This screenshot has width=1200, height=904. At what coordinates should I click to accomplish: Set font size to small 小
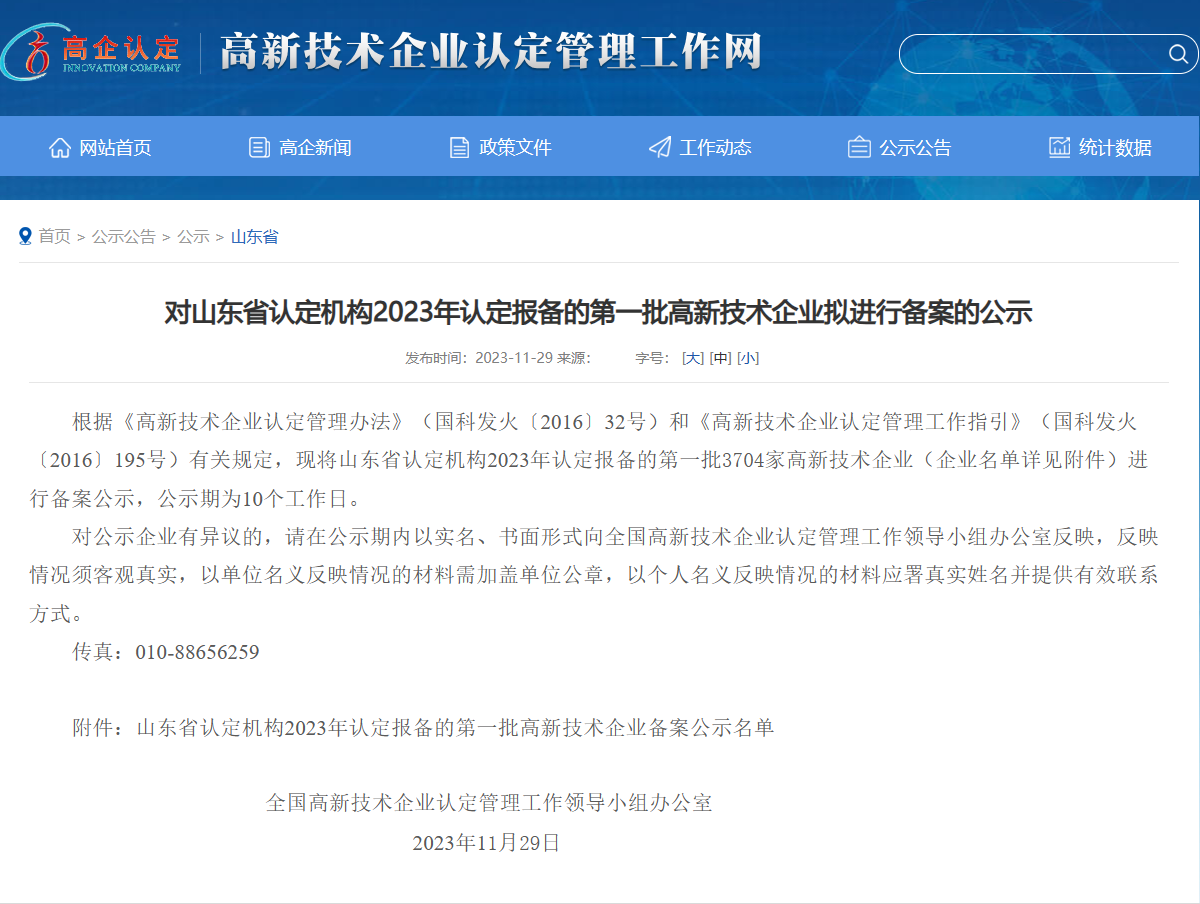pos(748,358)
